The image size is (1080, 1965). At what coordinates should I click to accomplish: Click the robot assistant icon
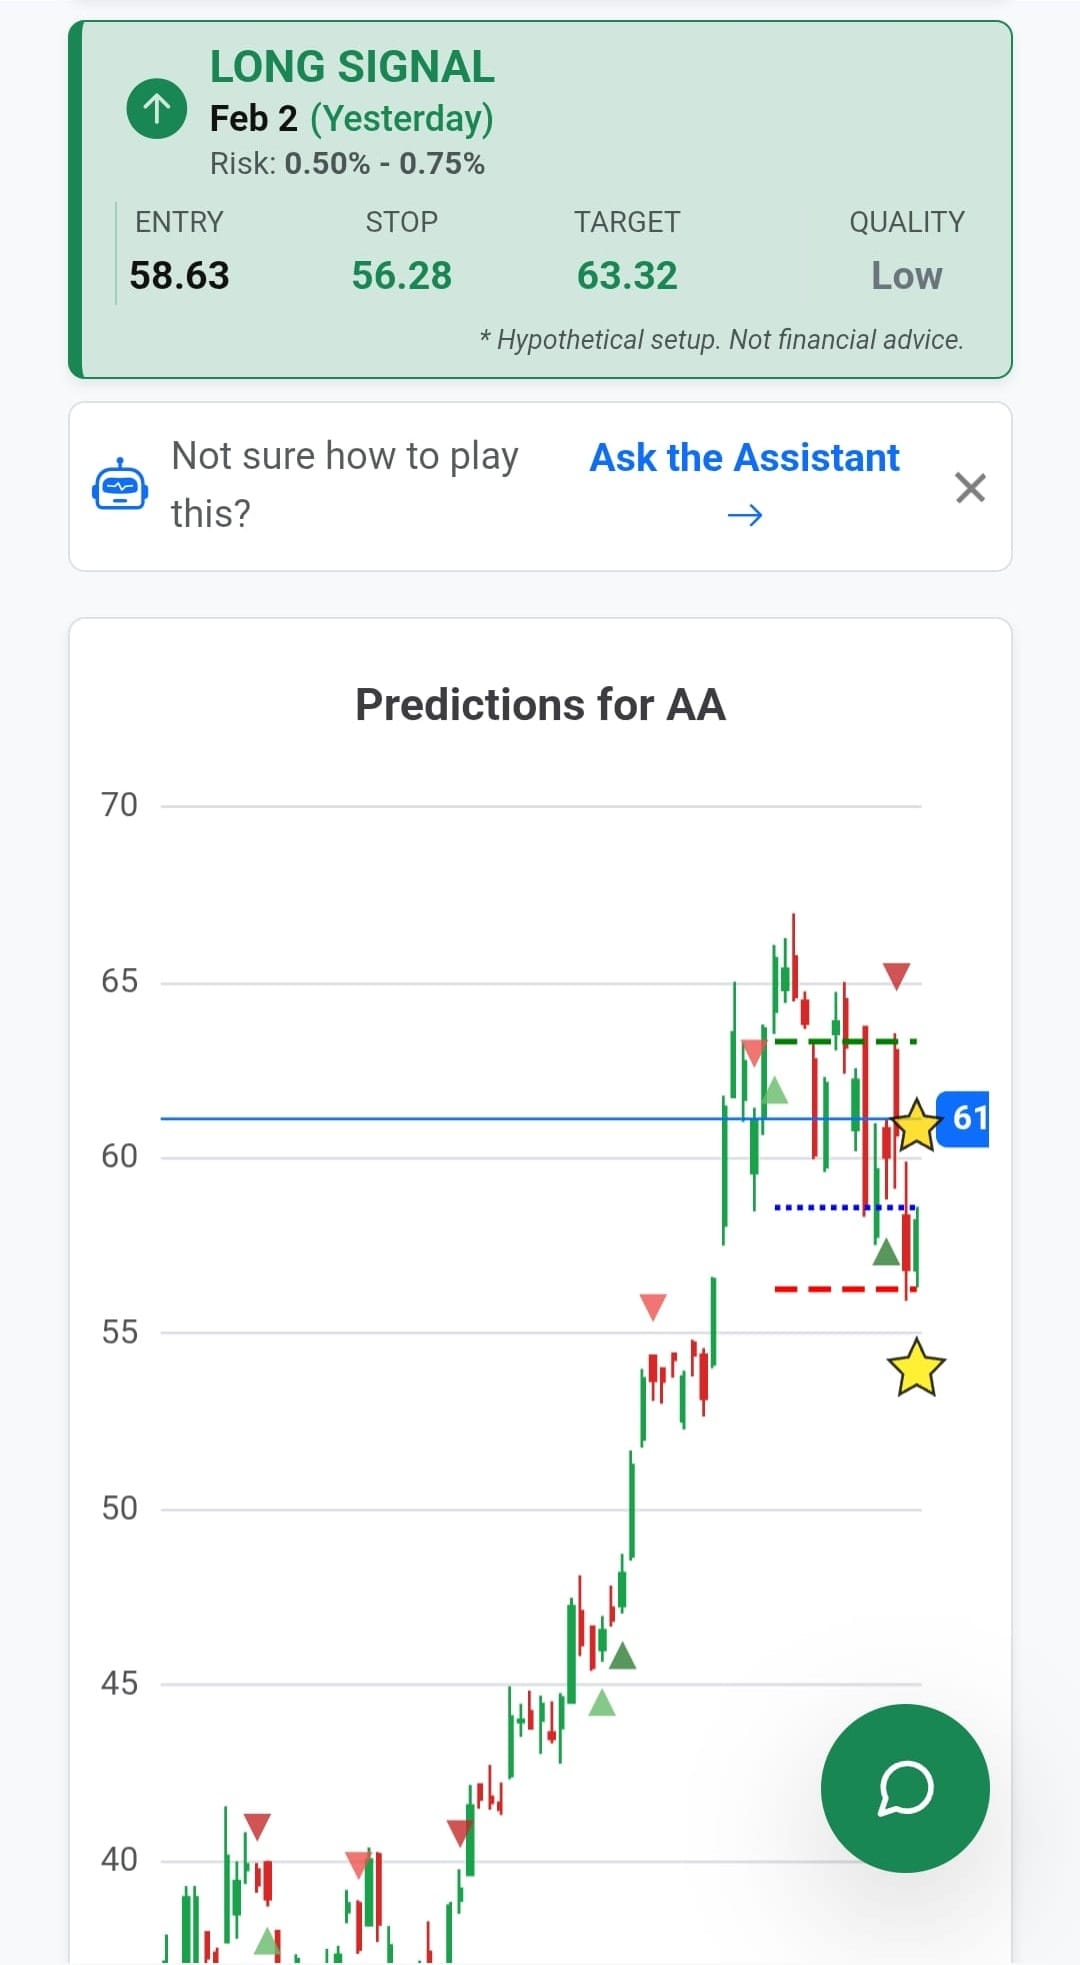(x=120, y=487)
